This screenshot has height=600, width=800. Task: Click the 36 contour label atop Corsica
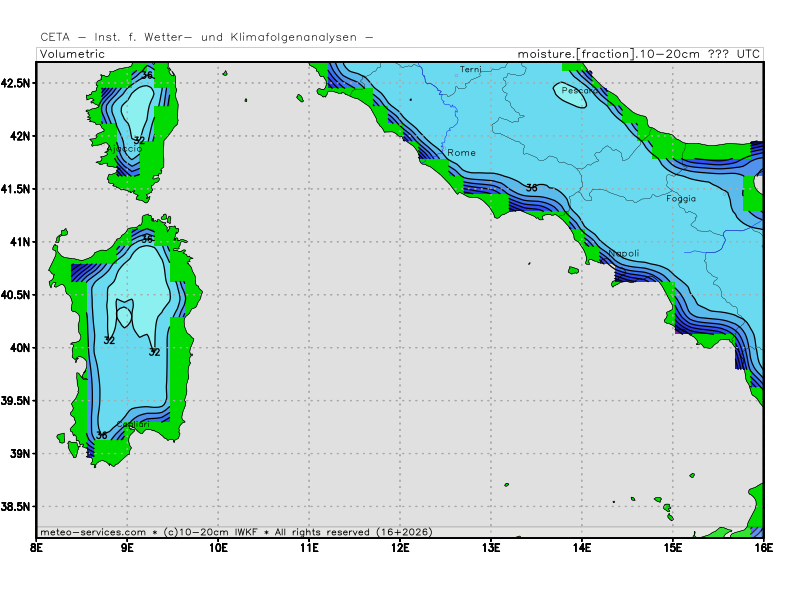147,75
